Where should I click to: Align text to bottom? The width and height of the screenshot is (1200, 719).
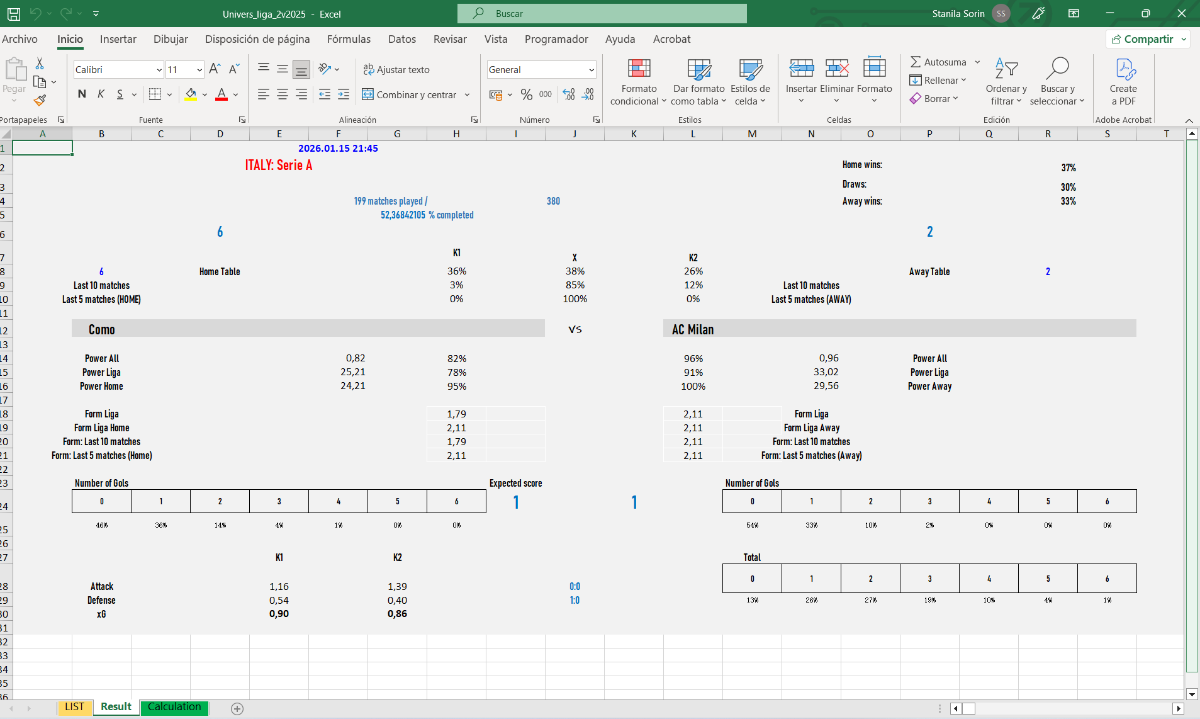[x=301, y=69]
